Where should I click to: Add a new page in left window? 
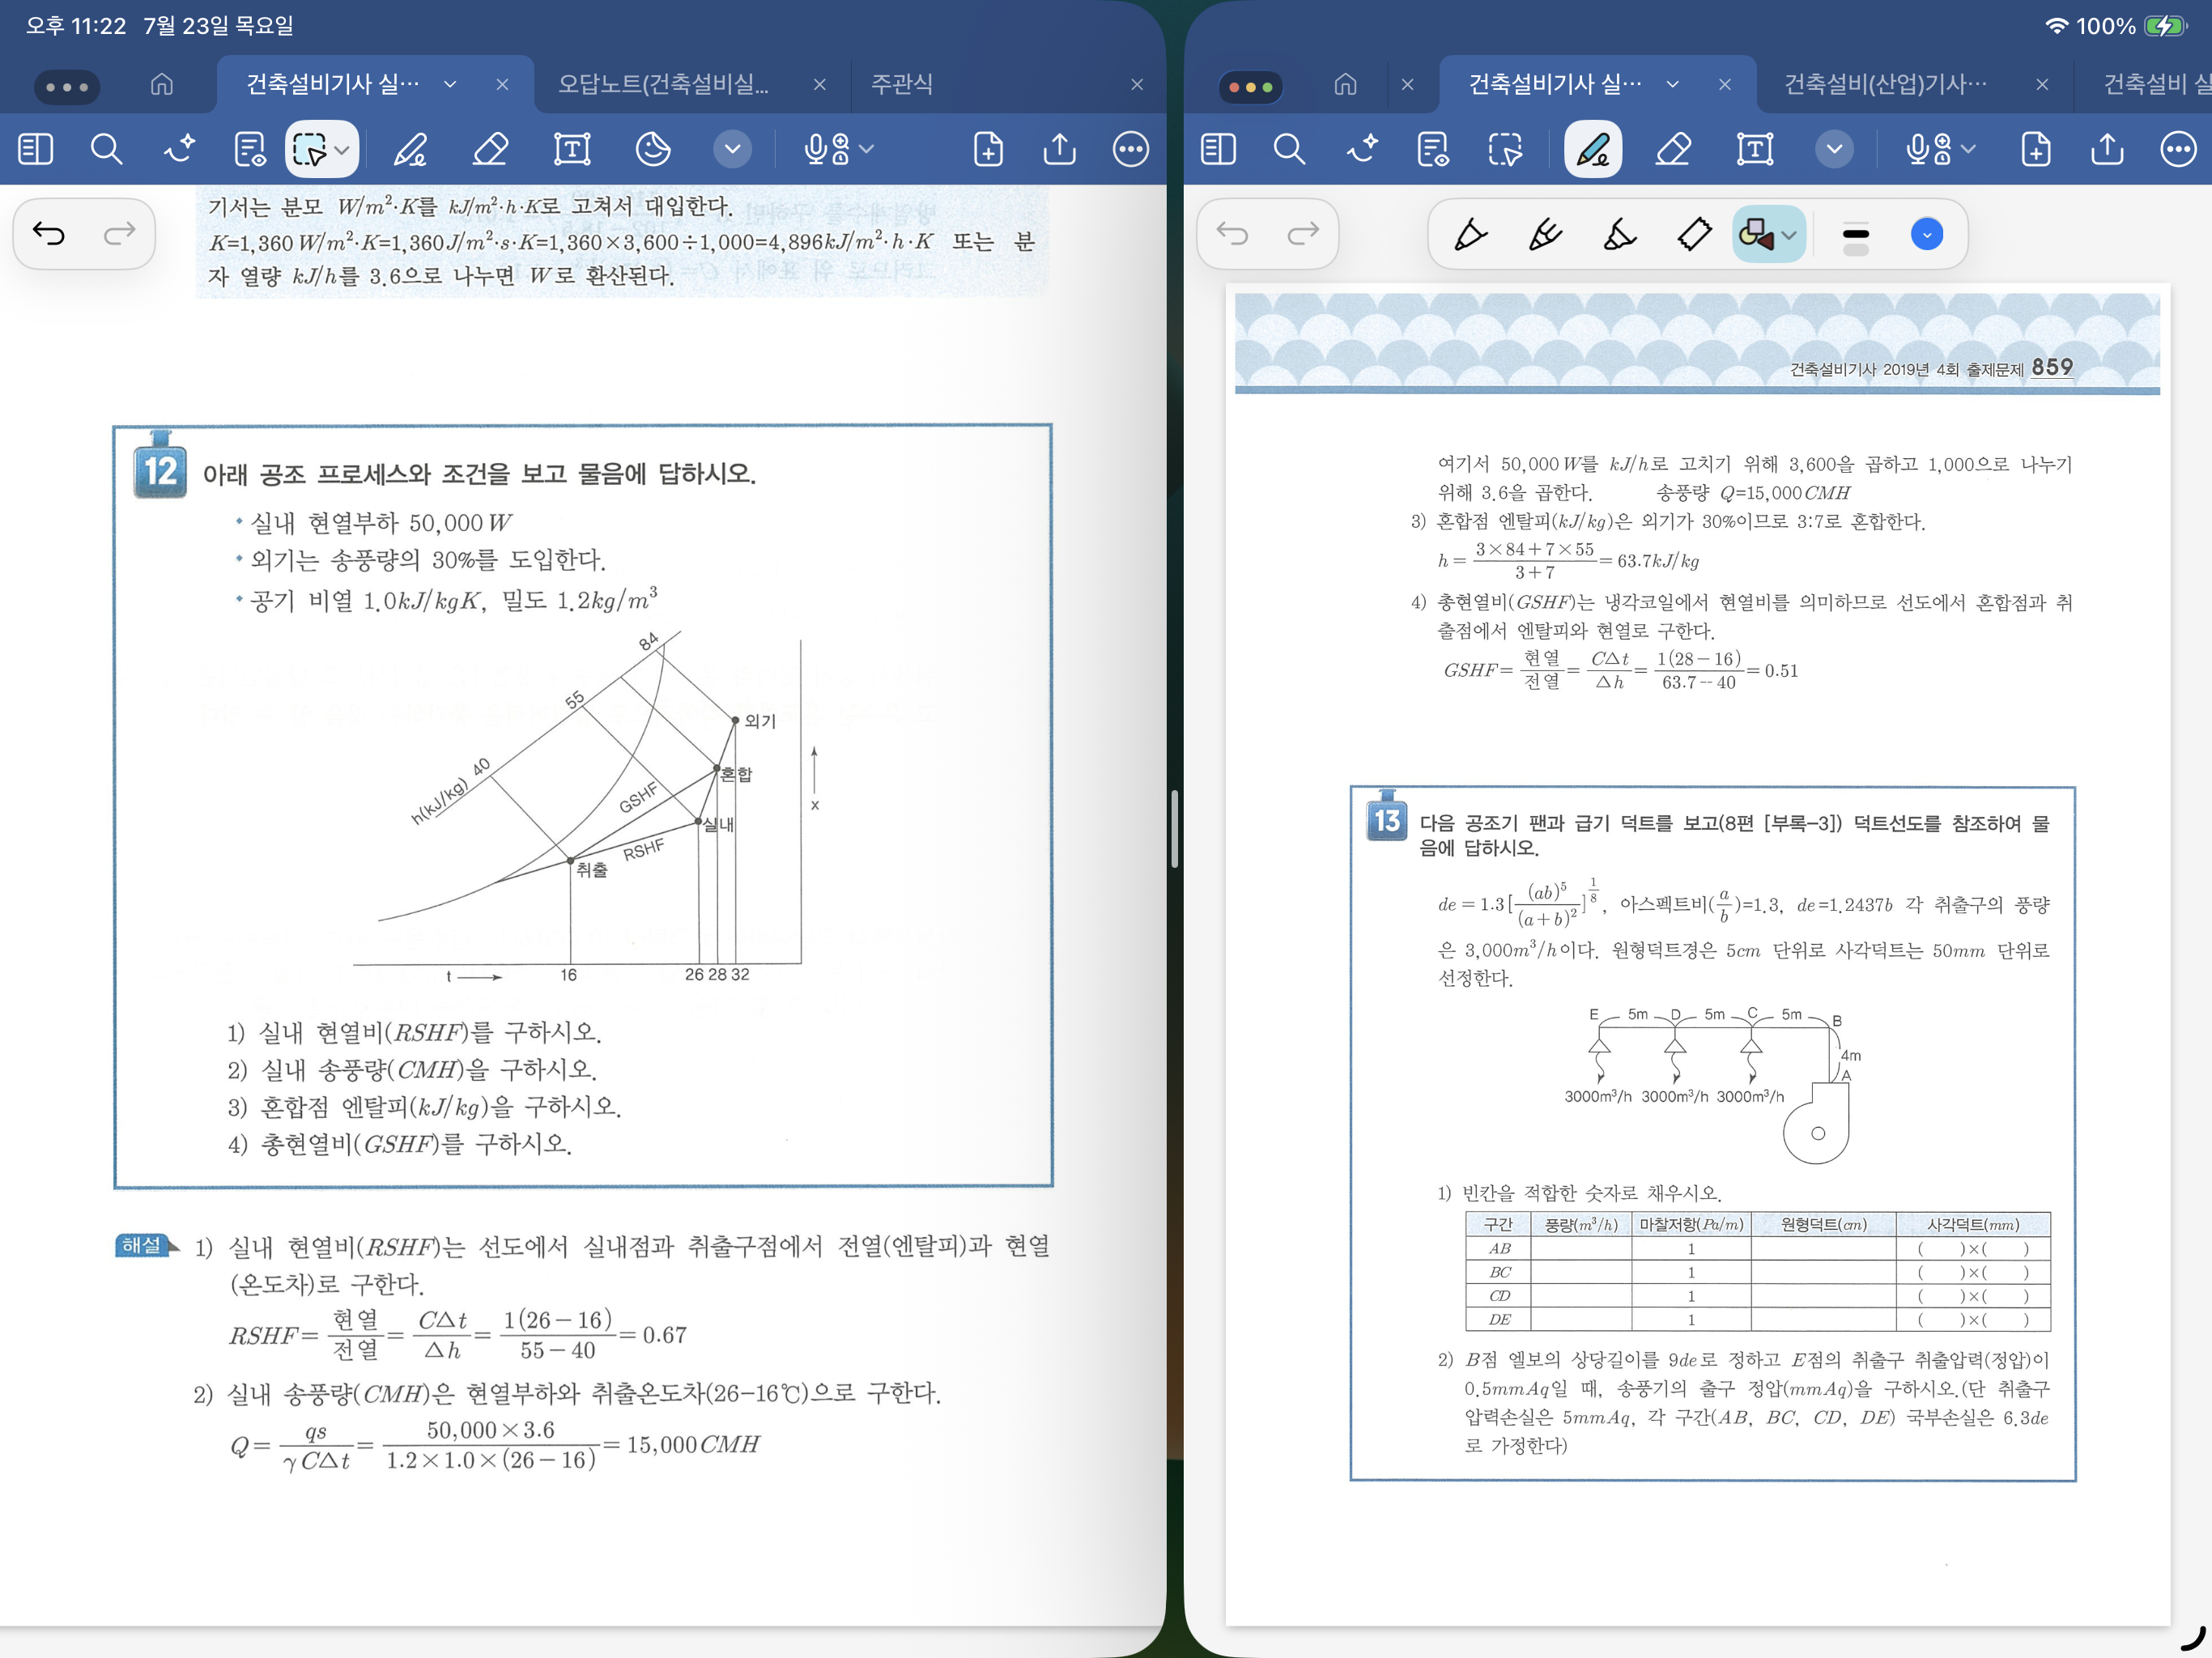[988, 149]
